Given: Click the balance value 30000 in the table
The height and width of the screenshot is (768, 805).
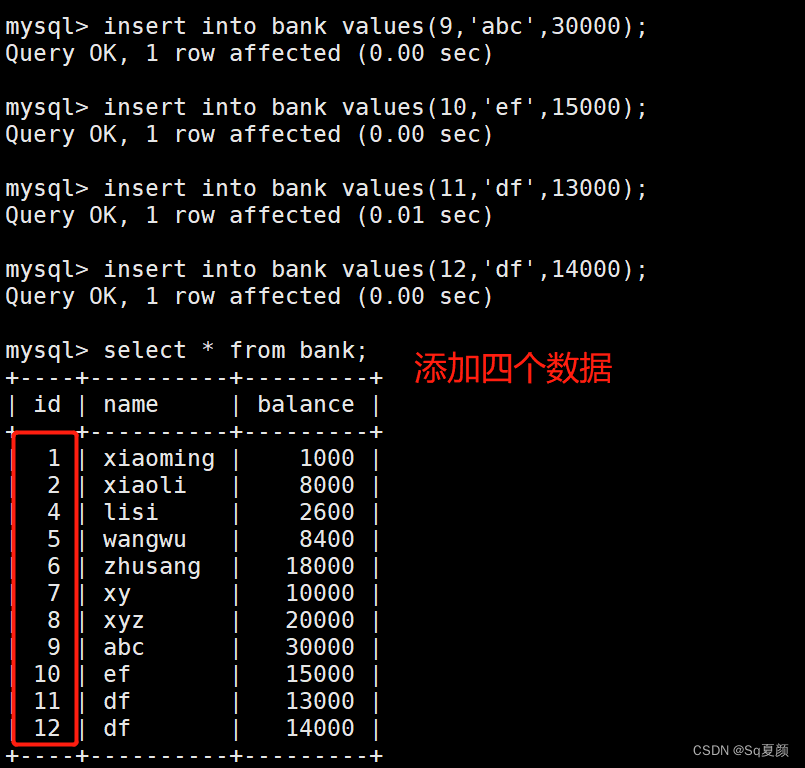Looking at the screenshot, I should (x=320, y=647).
